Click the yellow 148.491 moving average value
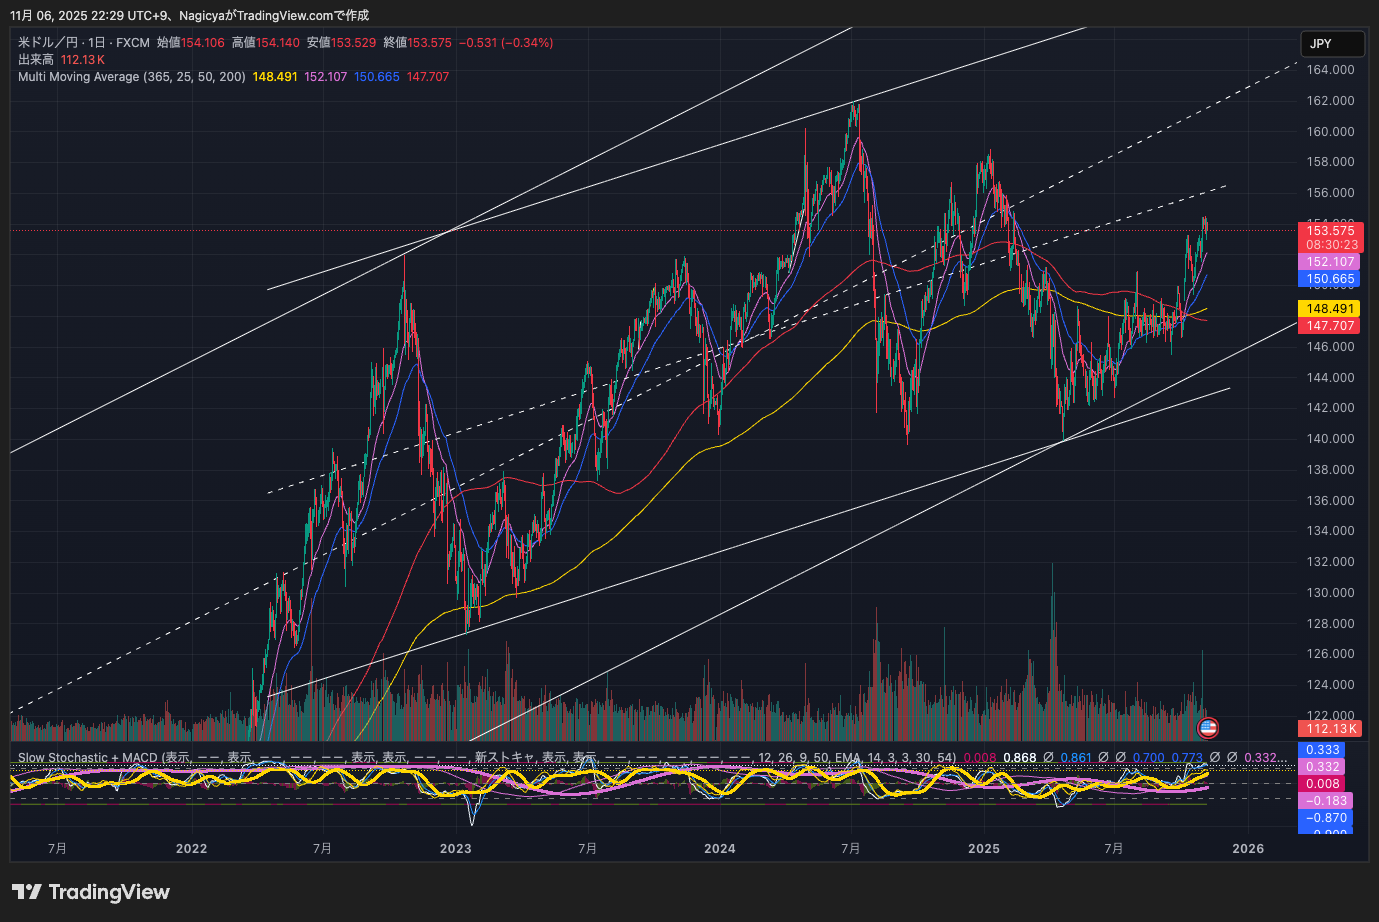The height and width of the screenshot is (922, 1379). pyautogui.click(x=275, y=77)
